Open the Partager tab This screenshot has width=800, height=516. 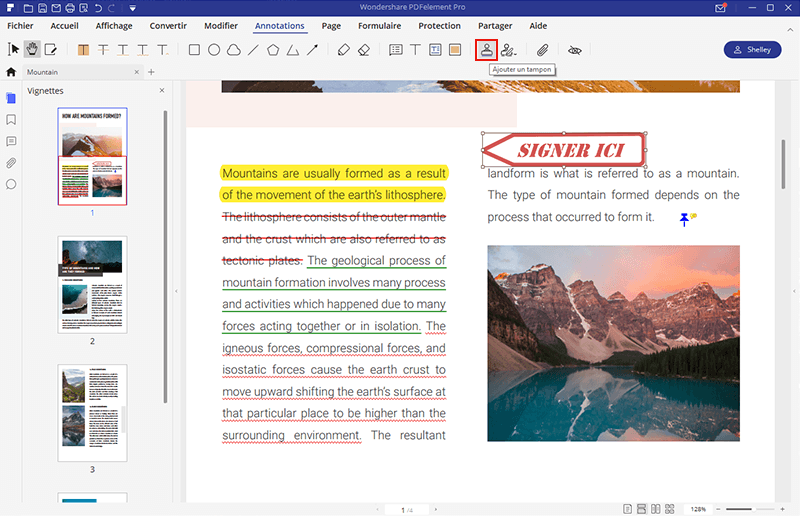[495, 26]
